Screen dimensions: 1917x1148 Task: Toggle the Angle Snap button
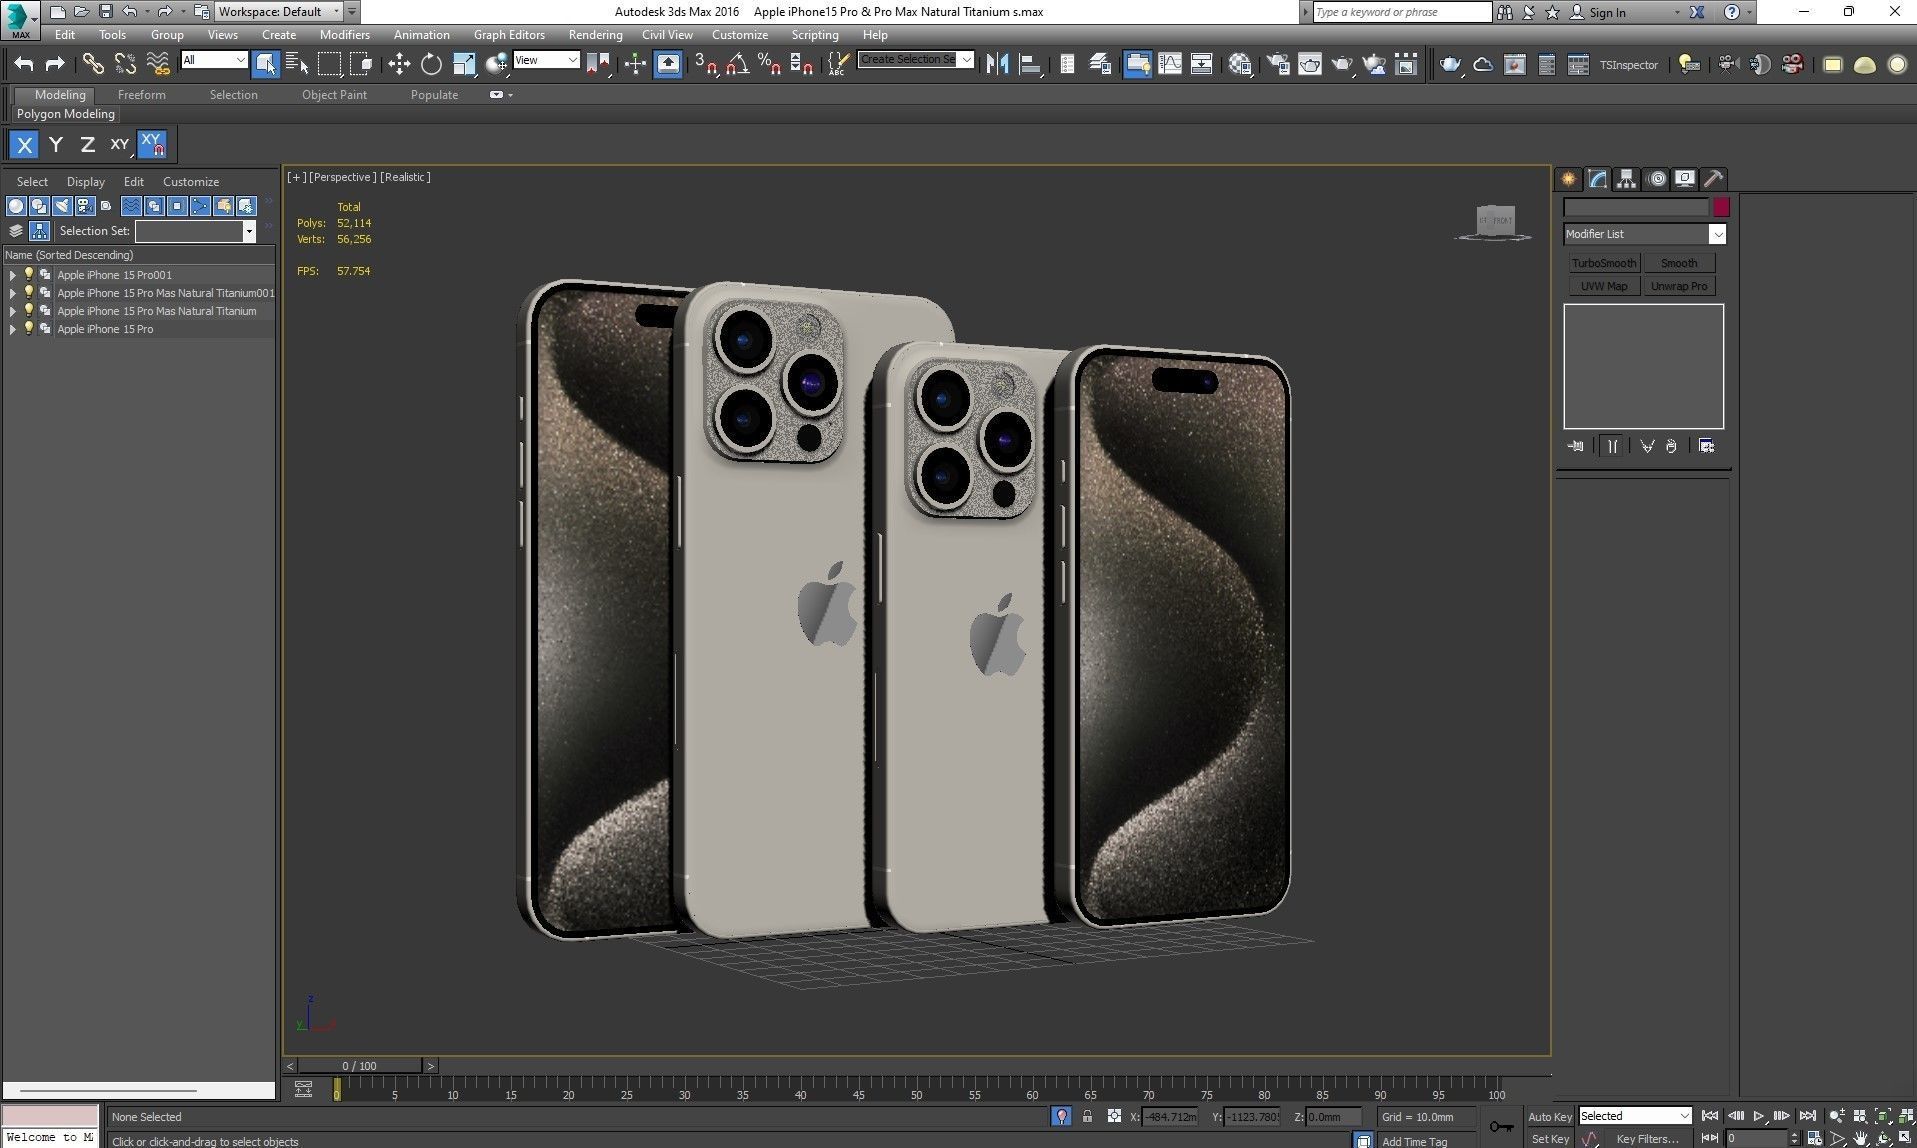coord(737,64)
